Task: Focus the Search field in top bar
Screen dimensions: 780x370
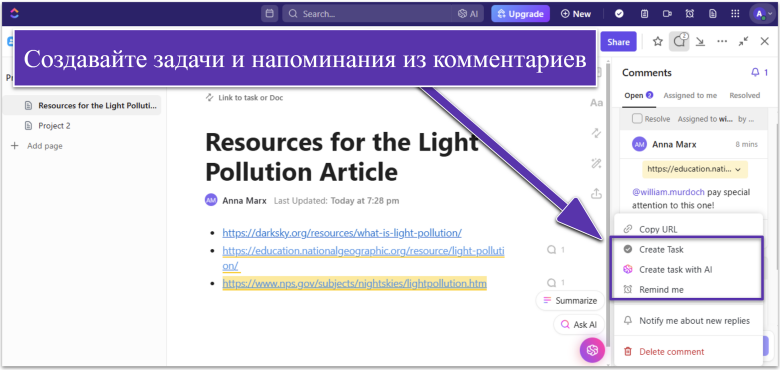Action: 368,14
